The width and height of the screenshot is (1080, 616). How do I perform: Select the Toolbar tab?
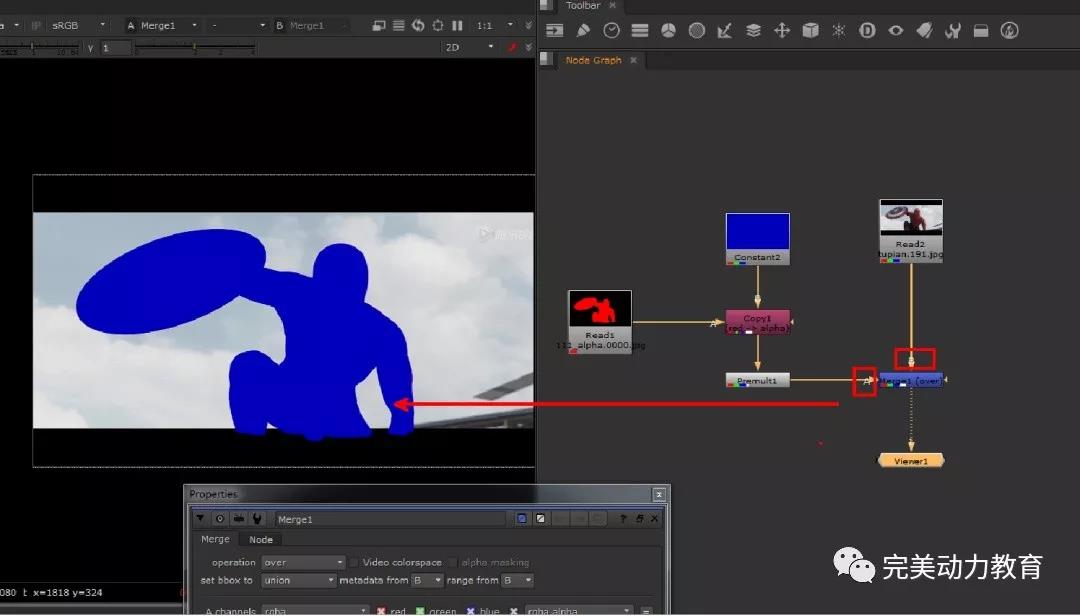click(583, 6)
